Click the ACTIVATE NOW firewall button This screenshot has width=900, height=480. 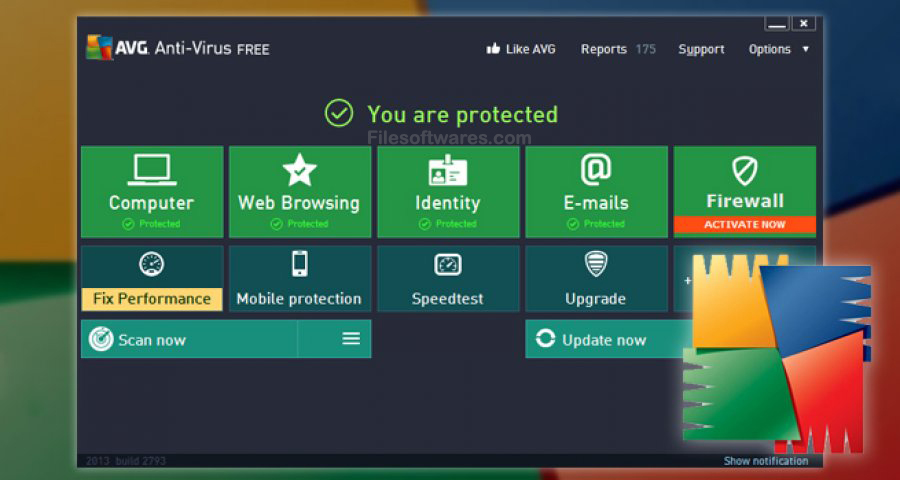745,224
